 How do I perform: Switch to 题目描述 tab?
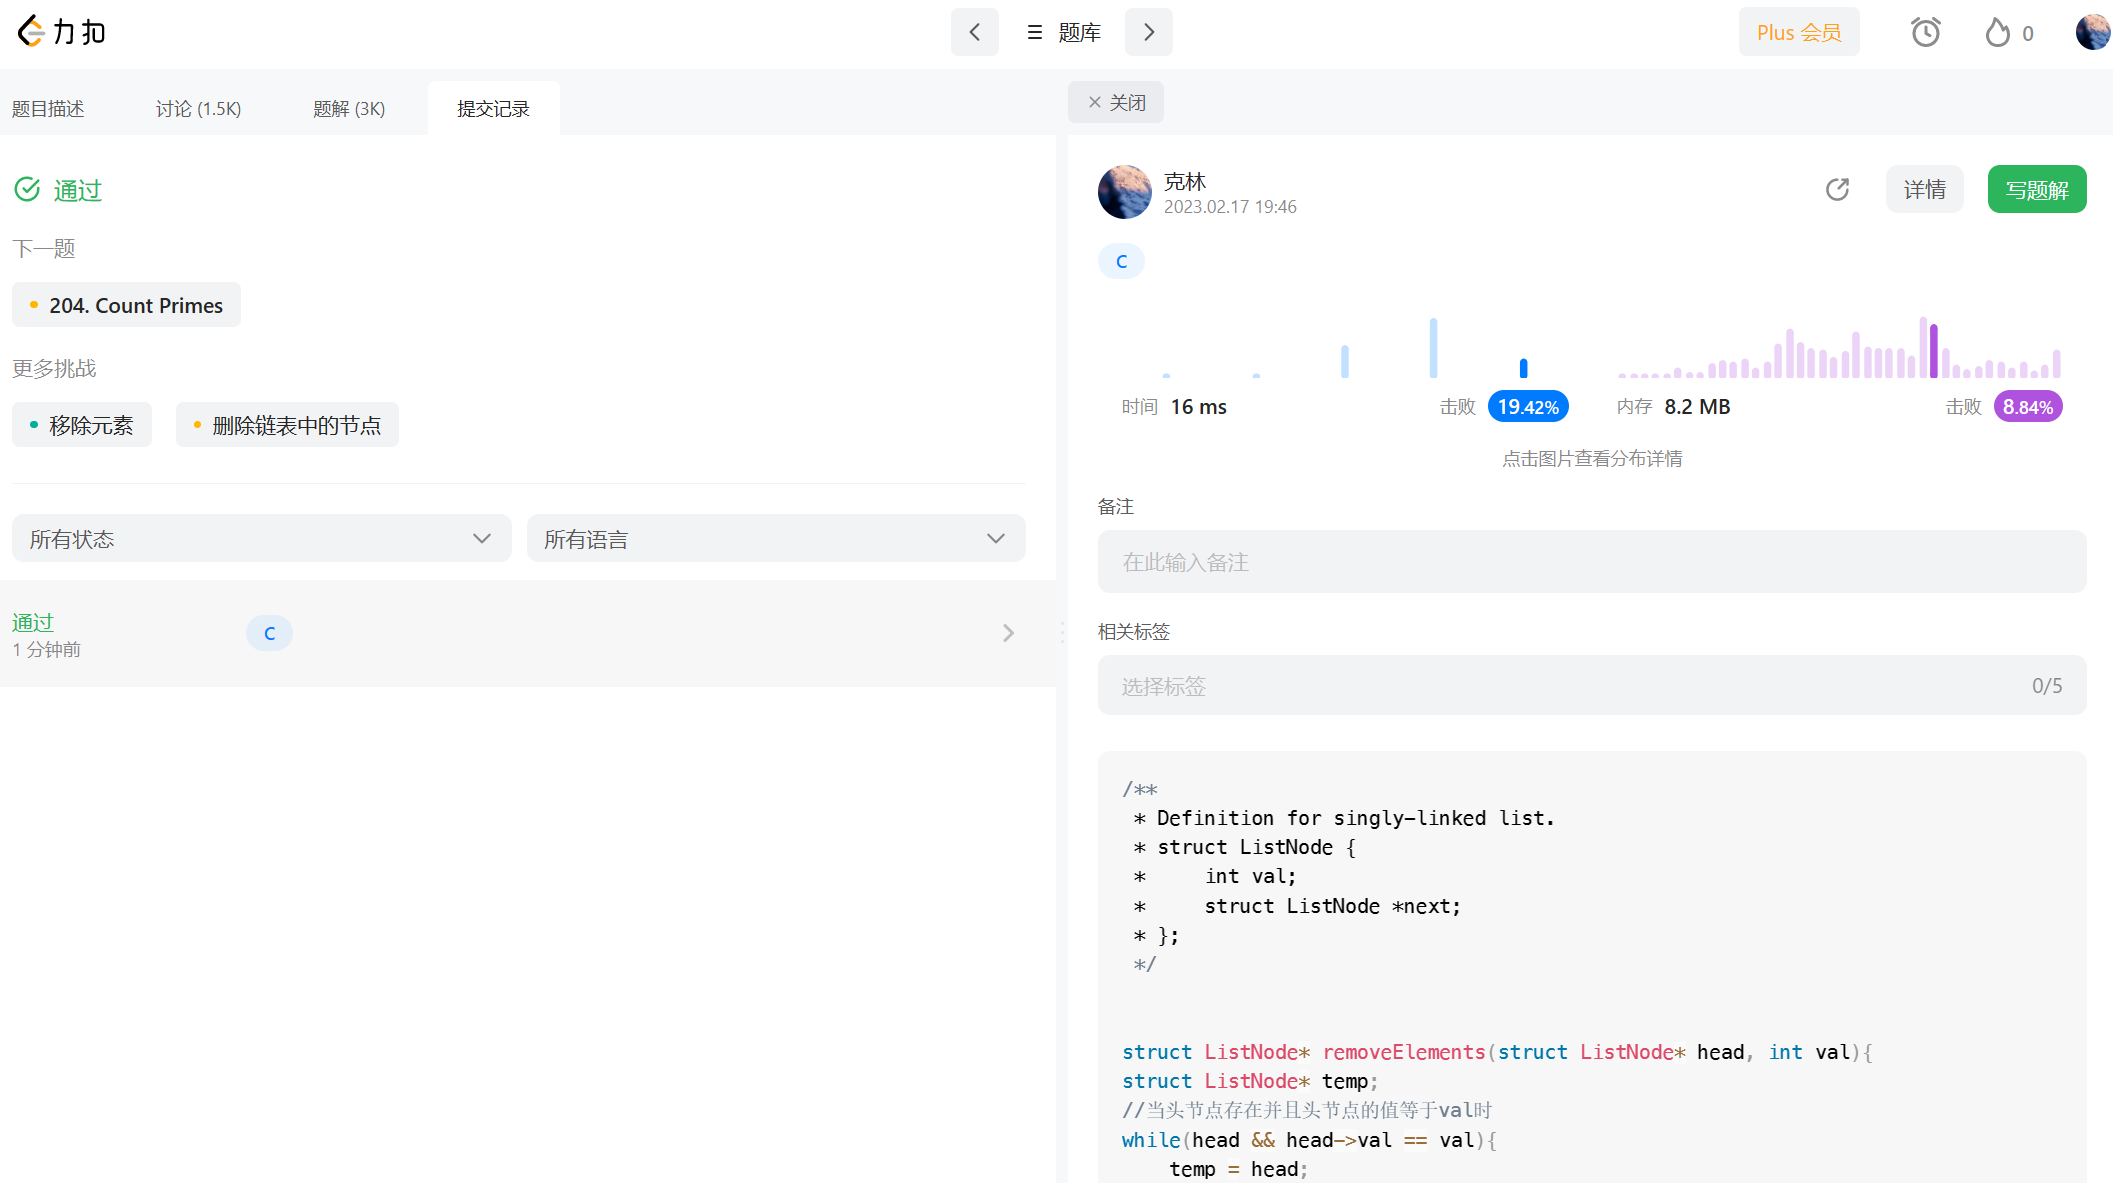[48, 108]
